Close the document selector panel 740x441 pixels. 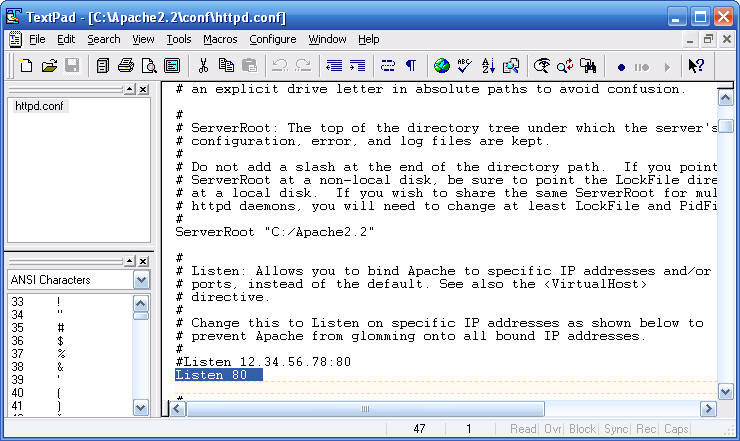point(143,89)
